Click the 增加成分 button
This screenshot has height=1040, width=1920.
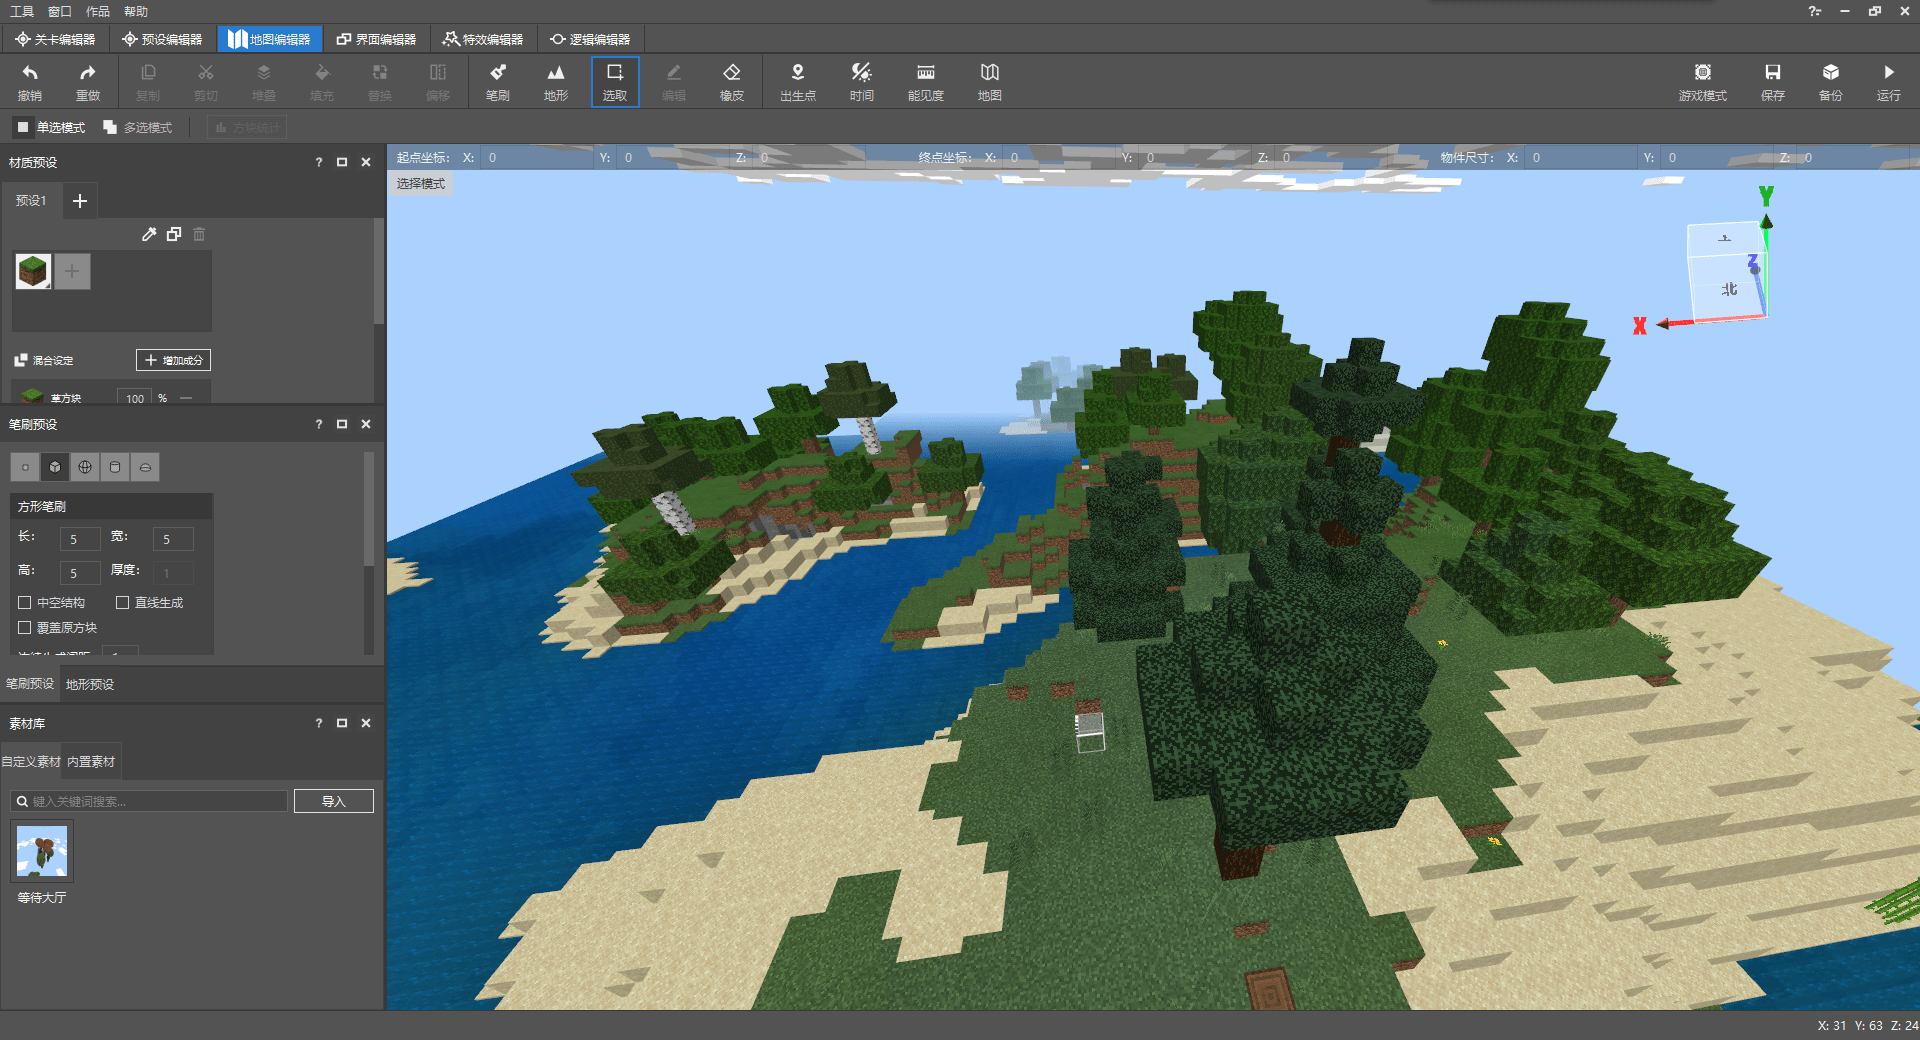(173, 360)
